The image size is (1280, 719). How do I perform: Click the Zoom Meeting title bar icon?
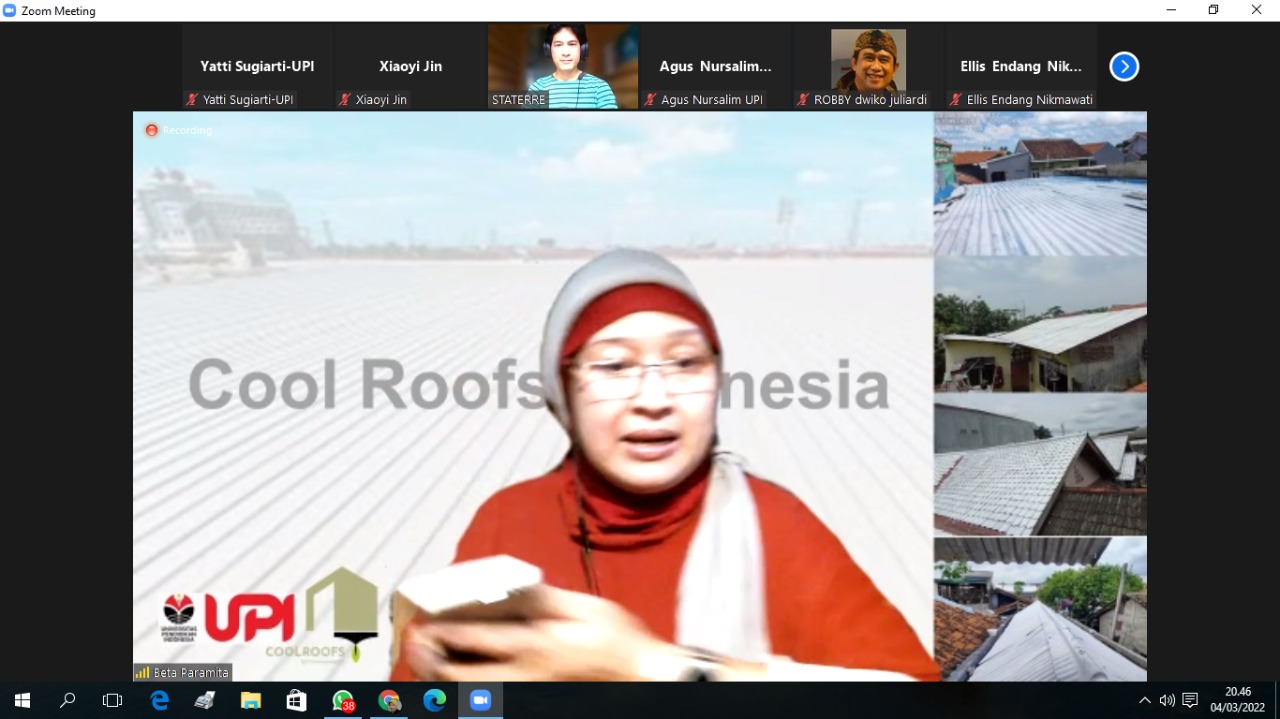[10, 10]
